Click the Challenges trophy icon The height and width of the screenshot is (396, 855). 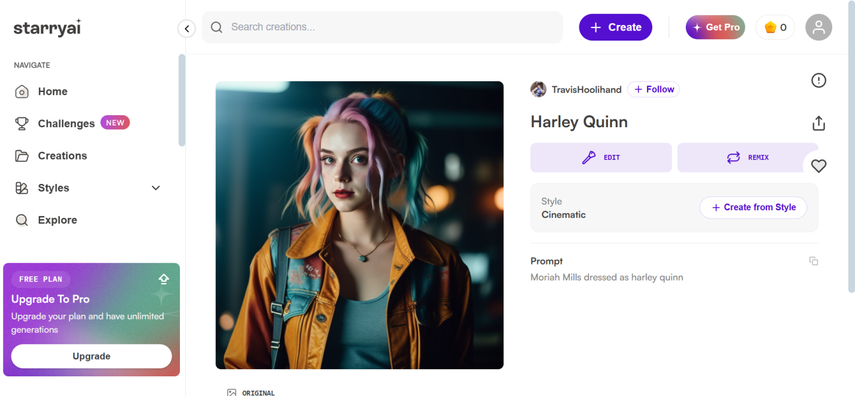[x=21, y=124]
